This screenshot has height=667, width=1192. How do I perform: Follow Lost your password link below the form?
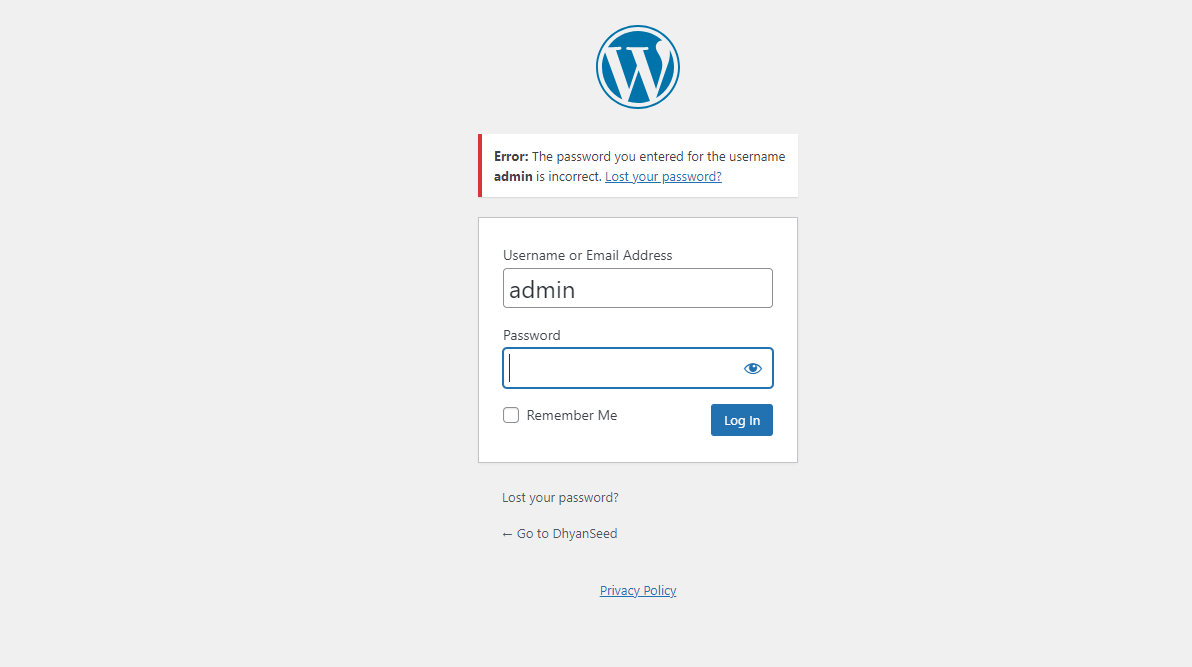tap(560, 497)
